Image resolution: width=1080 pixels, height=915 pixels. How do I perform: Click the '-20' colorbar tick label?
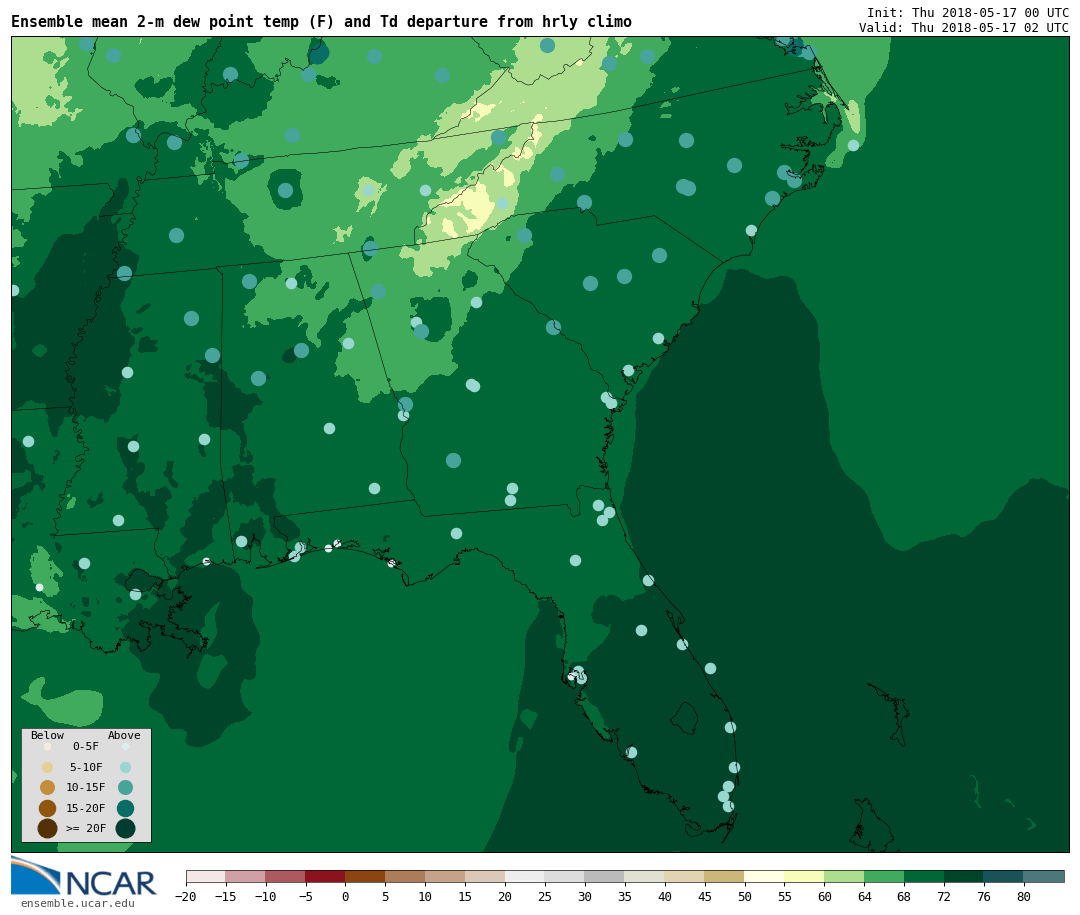click(186, 896)
